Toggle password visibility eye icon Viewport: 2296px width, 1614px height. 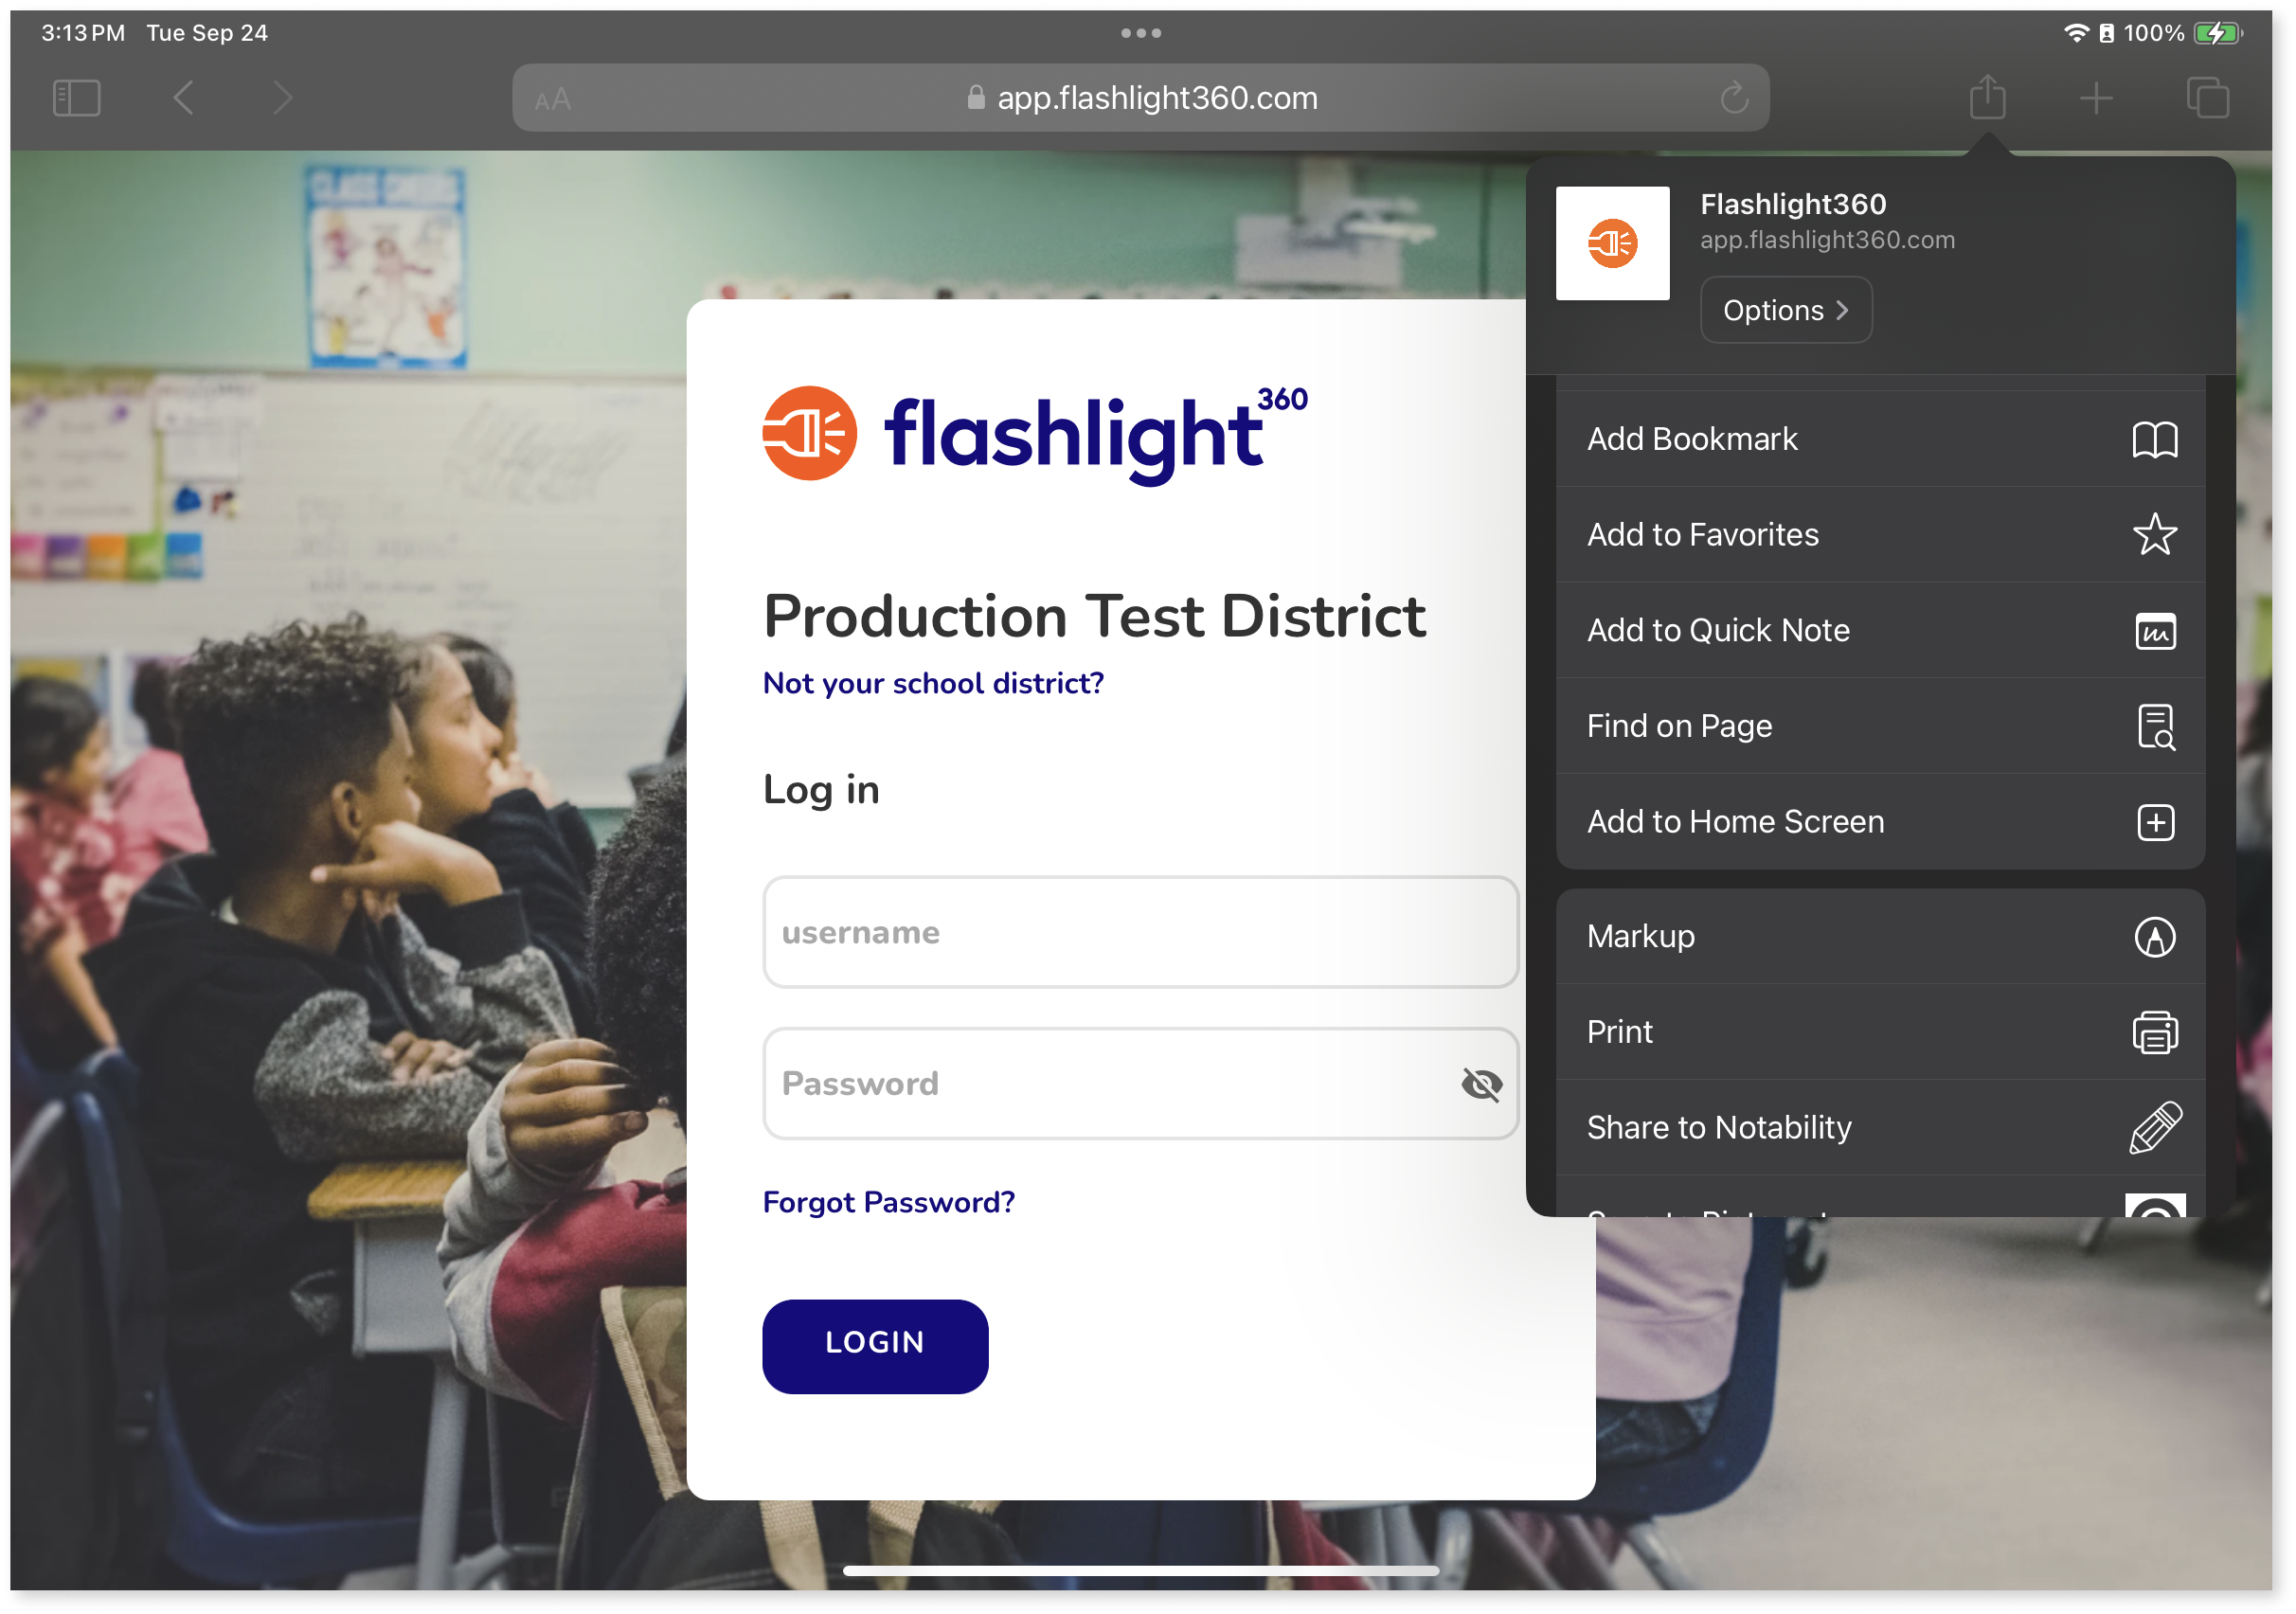click(x=1481, y=1084)
